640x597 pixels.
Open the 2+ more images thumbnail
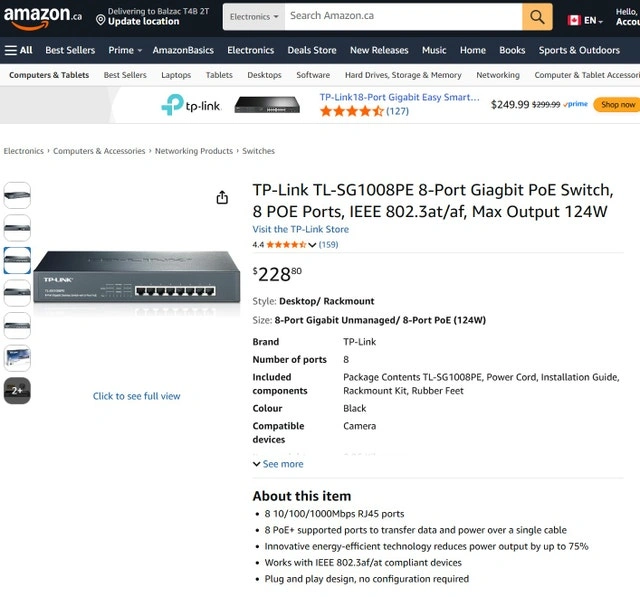[x=18, y=391]
